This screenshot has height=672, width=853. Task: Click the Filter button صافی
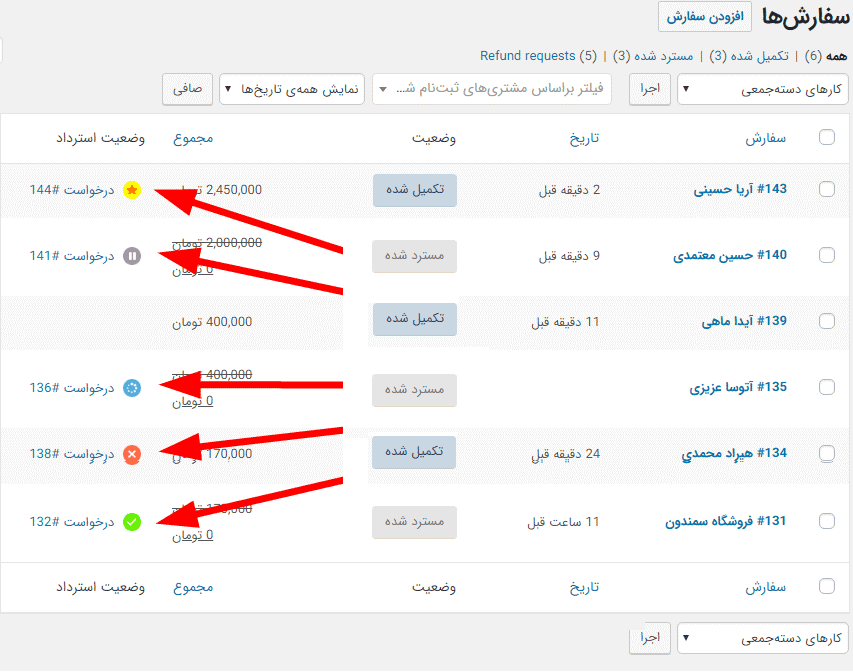click(187, 89)
